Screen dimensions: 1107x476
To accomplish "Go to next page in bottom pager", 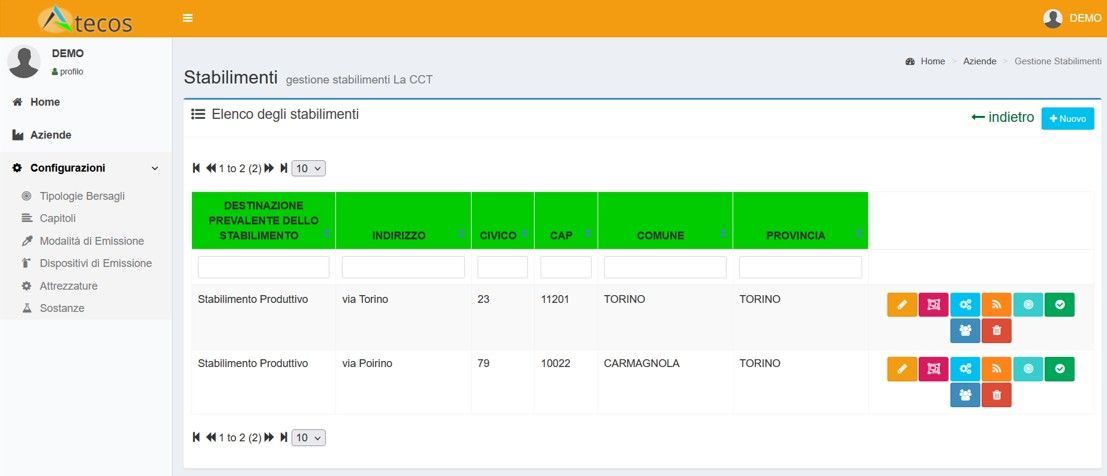I will point(269,437).
